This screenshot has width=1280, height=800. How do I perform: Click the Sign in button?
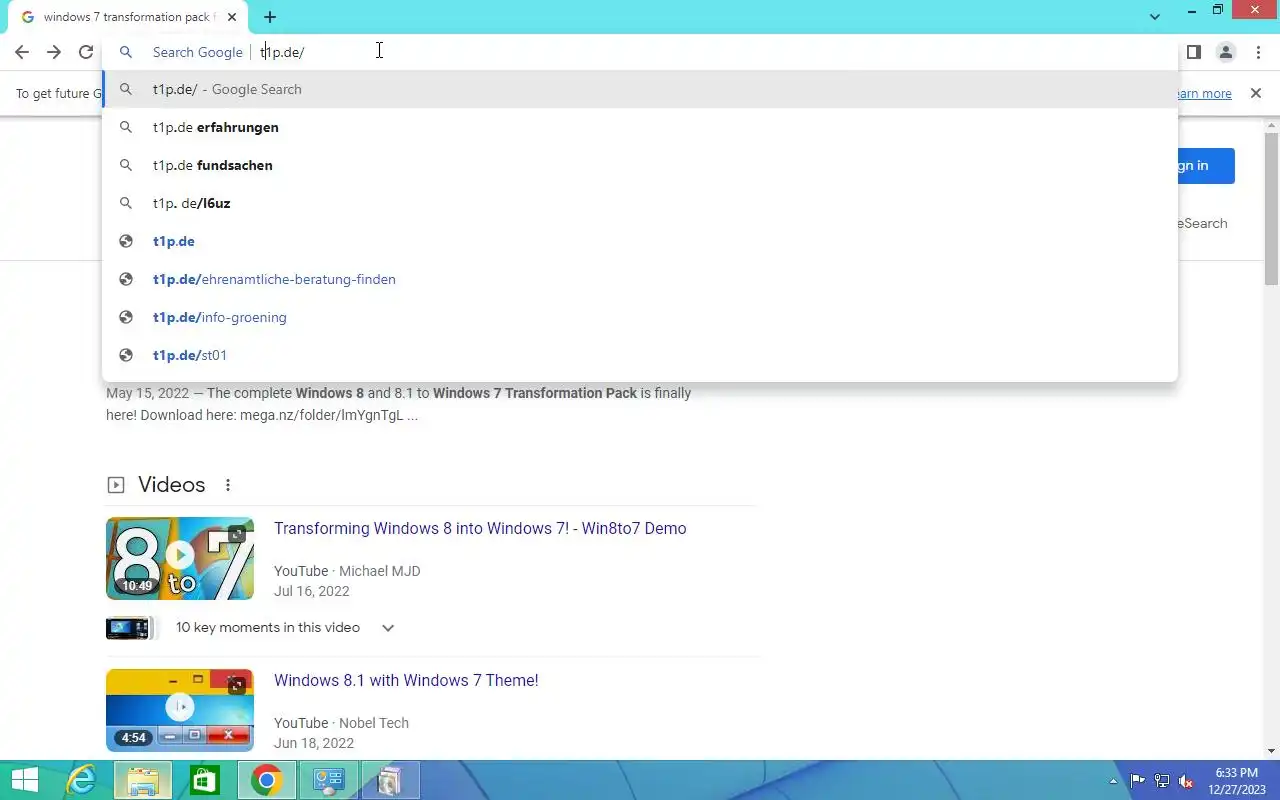click(x=1206, y=166)
